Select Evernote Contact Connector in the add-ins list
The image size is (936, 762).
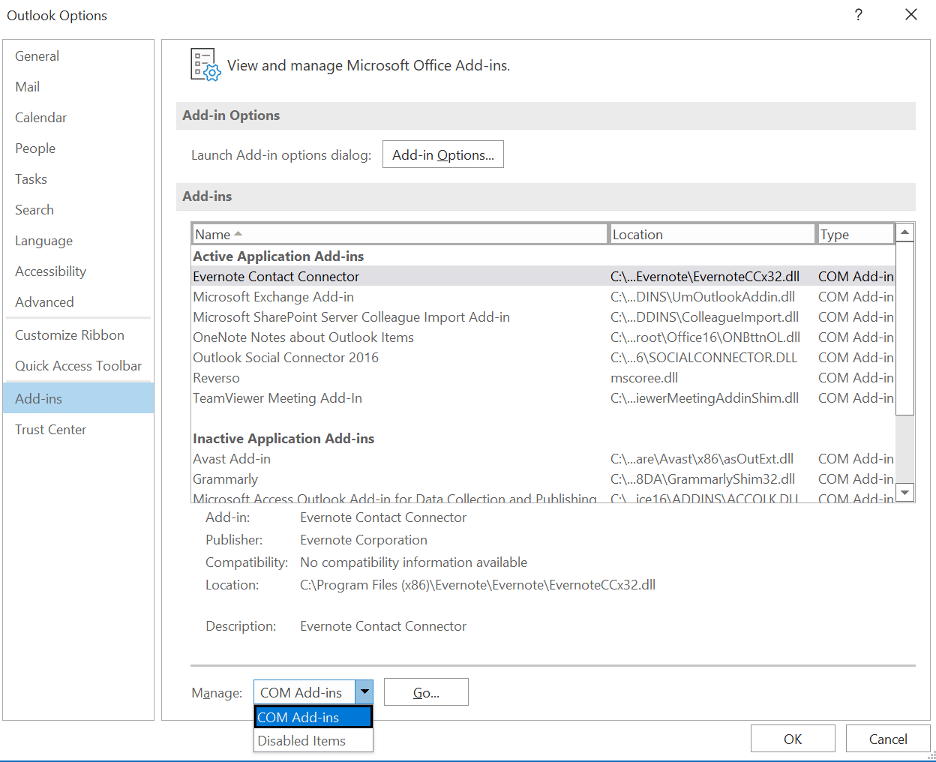pyautogui.click(x=543, y=276)
